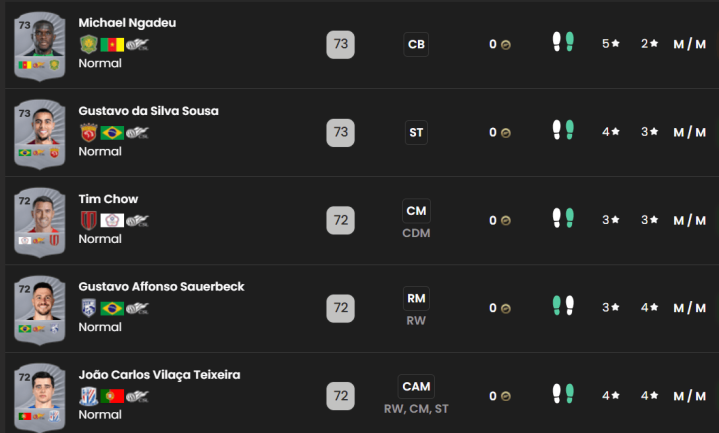Open the Michael Ngadeu player name link

(x=127, y=23)
